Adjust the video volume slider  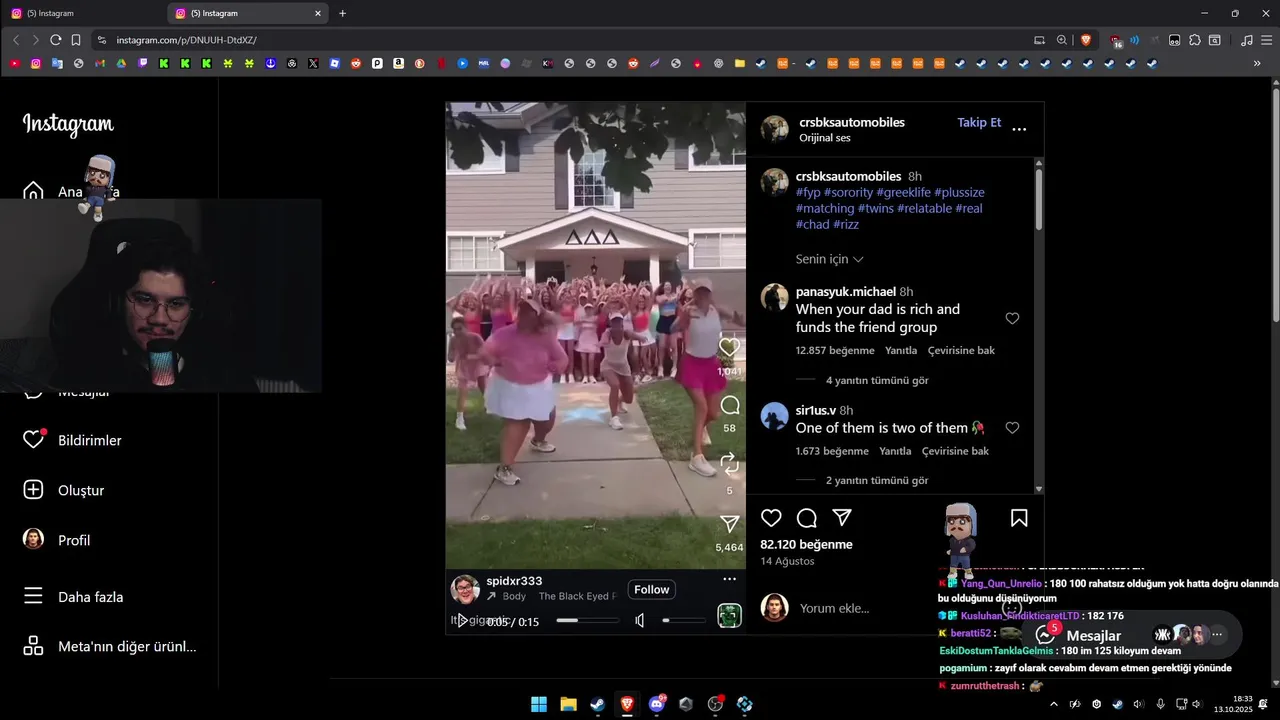684,621
